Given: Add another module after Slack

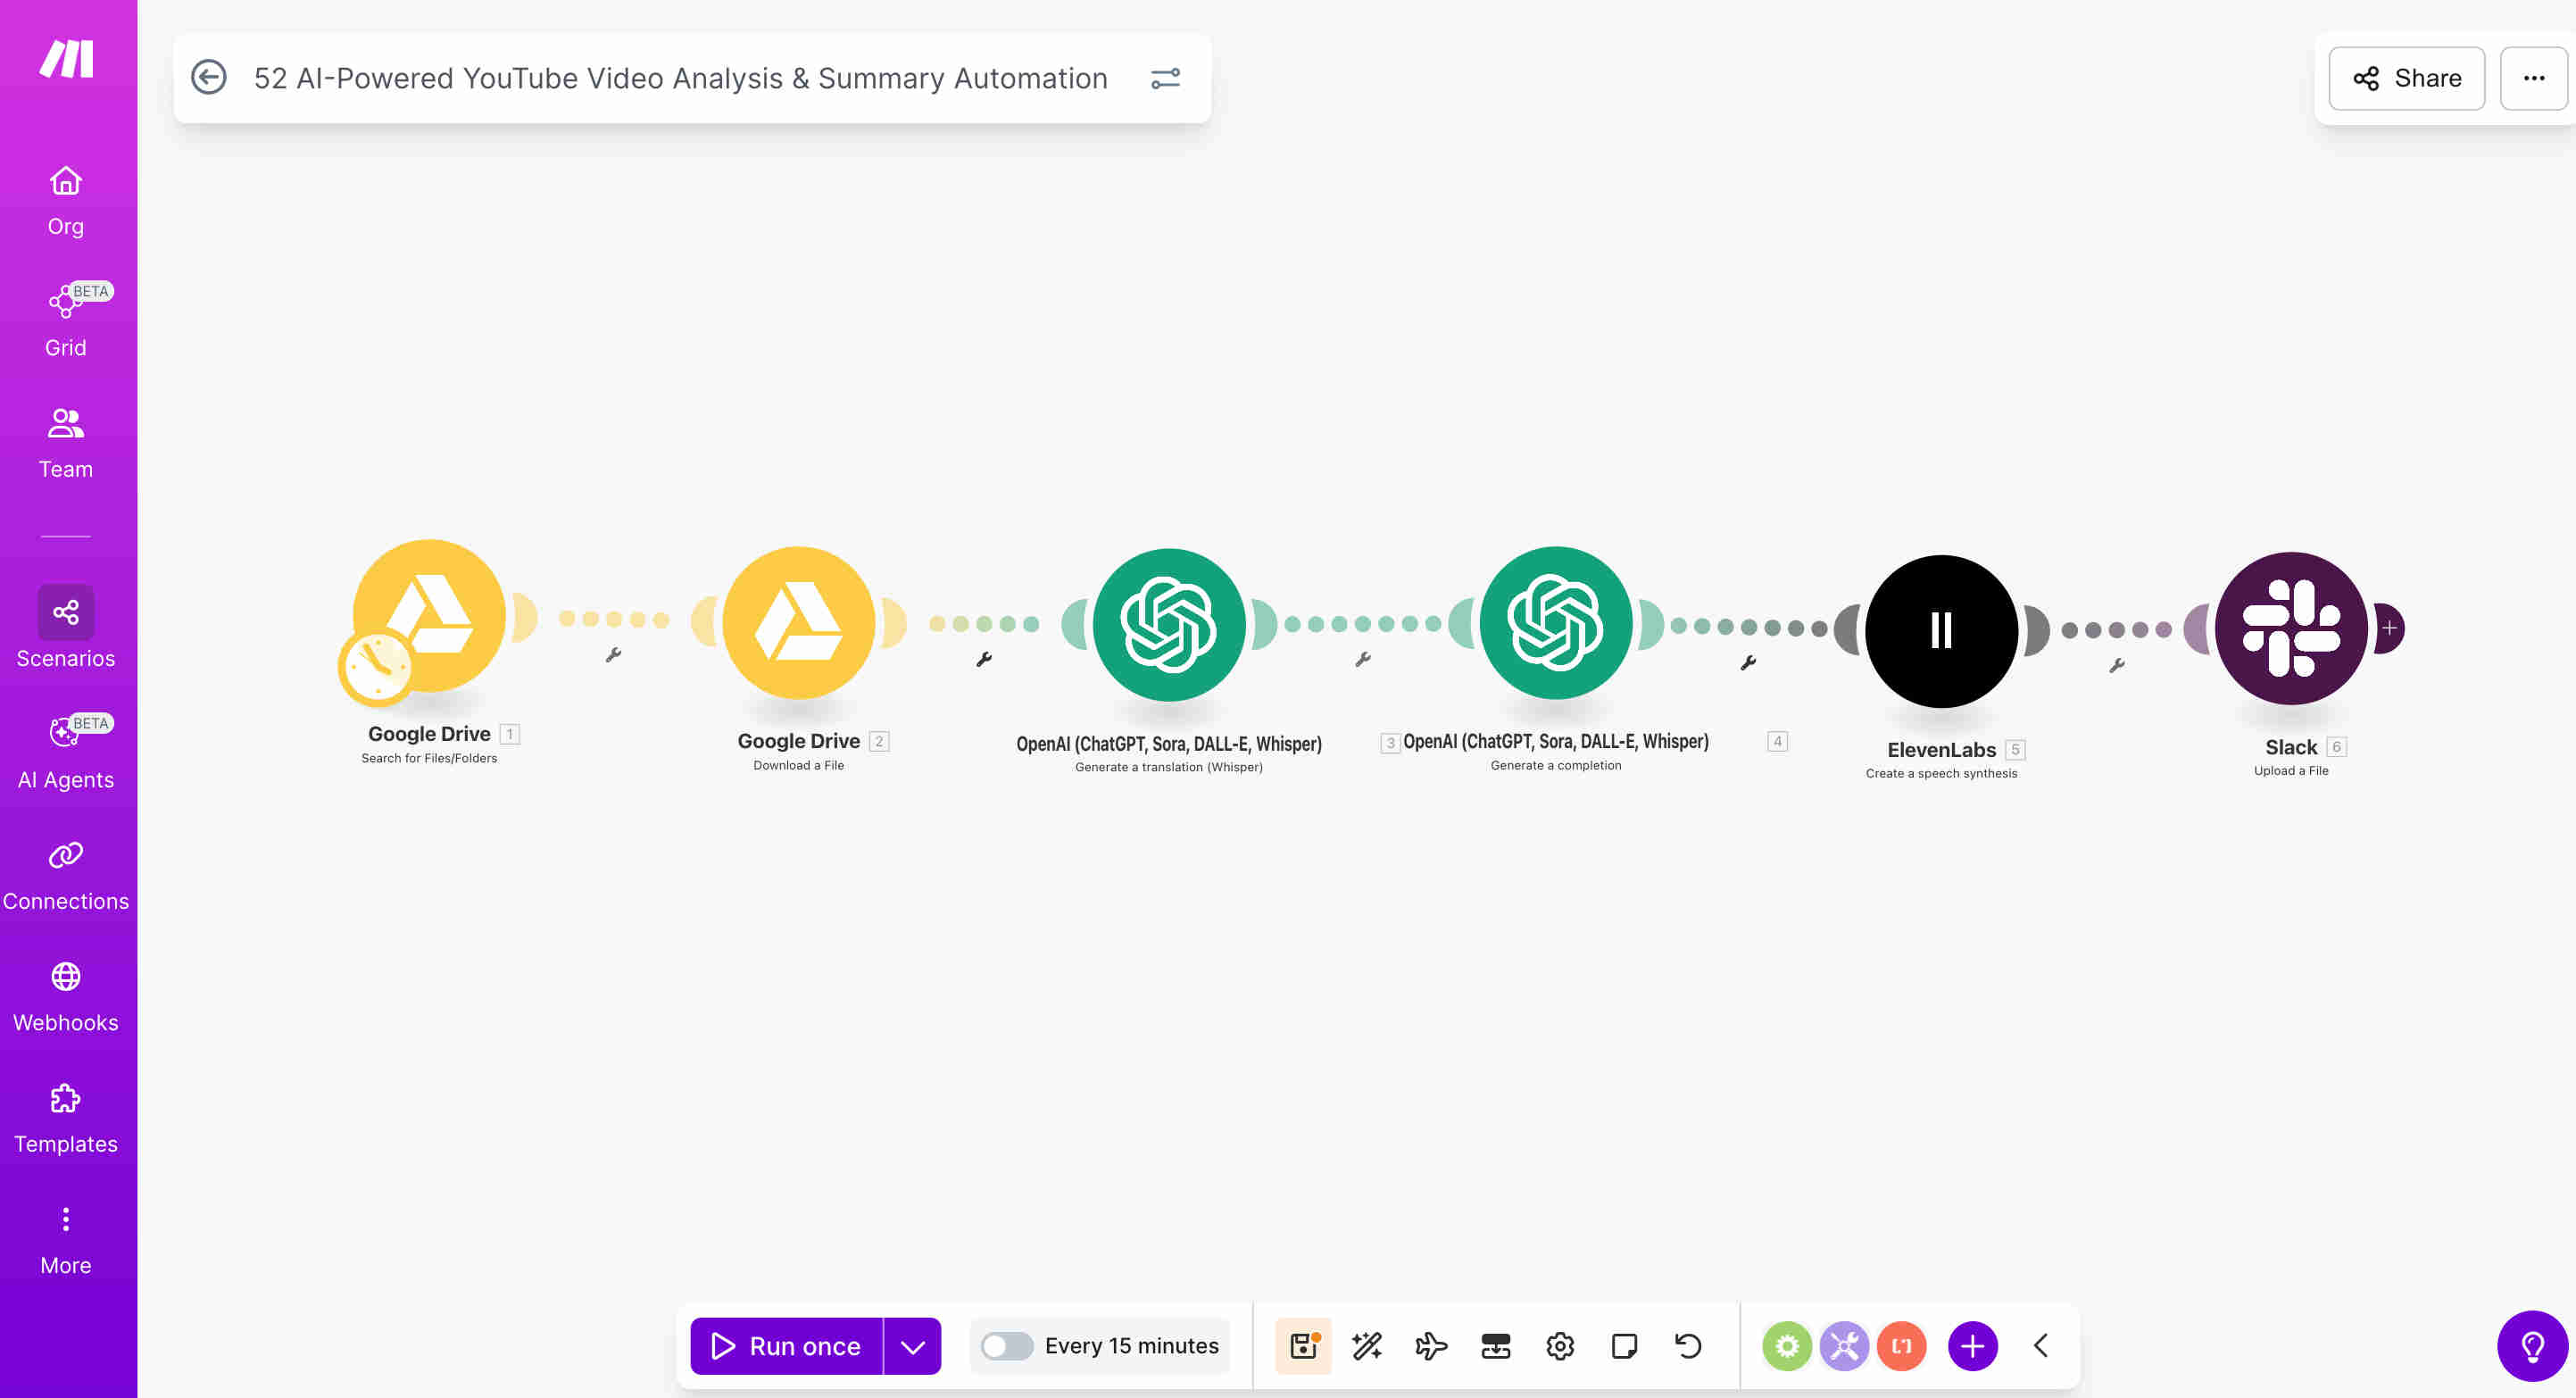Looking at the screenshot, I should [x=2389, y=628].
